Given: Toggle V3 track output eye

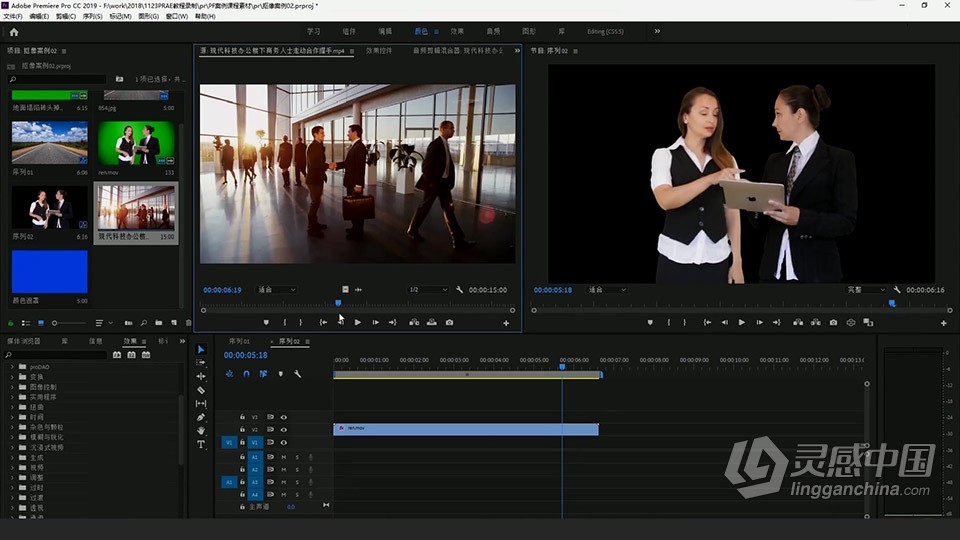Looking at the screenshot, I should (x=283, y=417).
